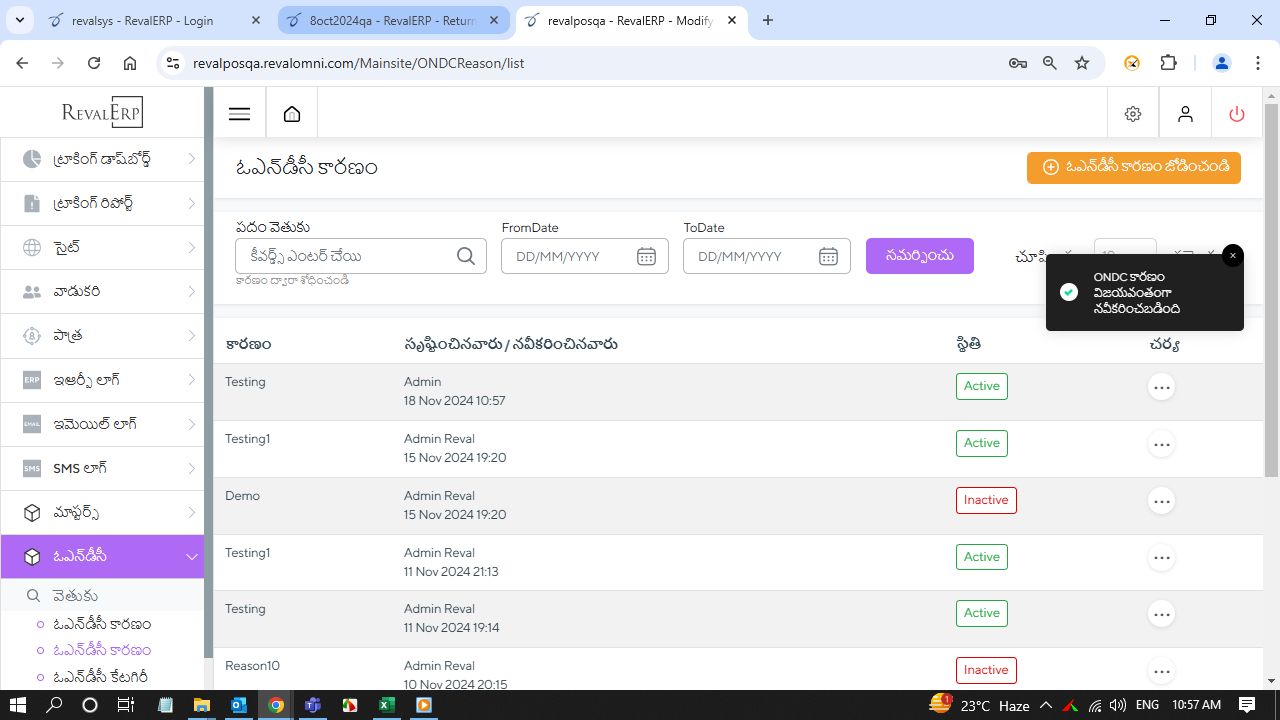Open action menu for Demo row
Screen dimensions: 1280x720
click(x=1161, y=501)
